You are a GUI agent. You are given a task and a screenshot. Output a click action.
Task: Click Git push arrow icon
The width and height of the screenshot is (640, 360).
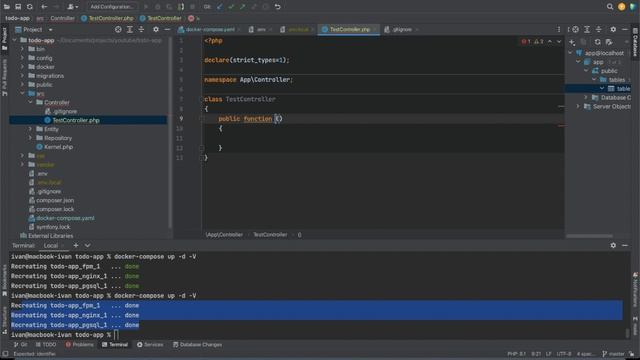coord(242,7)
